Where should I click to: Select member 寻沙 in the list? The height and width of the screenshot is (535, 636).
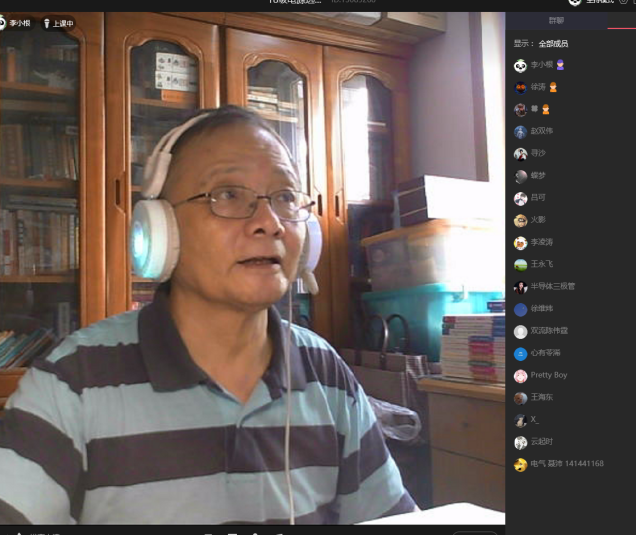click(538, 153)
